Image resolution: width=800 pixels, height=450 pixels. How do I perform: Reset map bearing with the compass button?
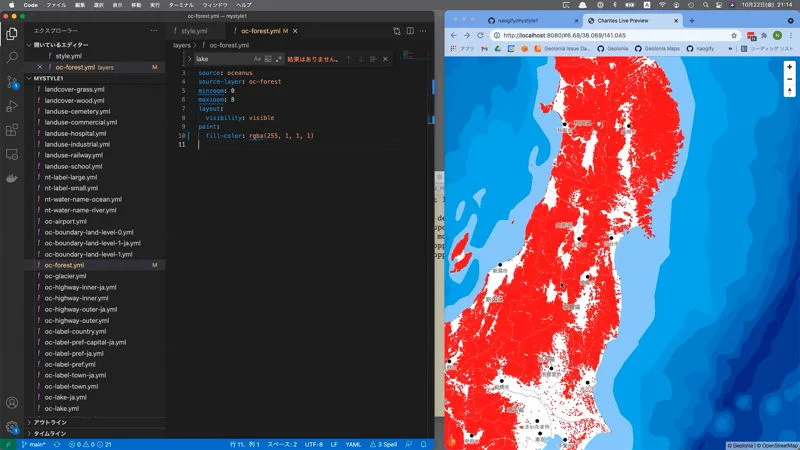click(x=789, y=91)
